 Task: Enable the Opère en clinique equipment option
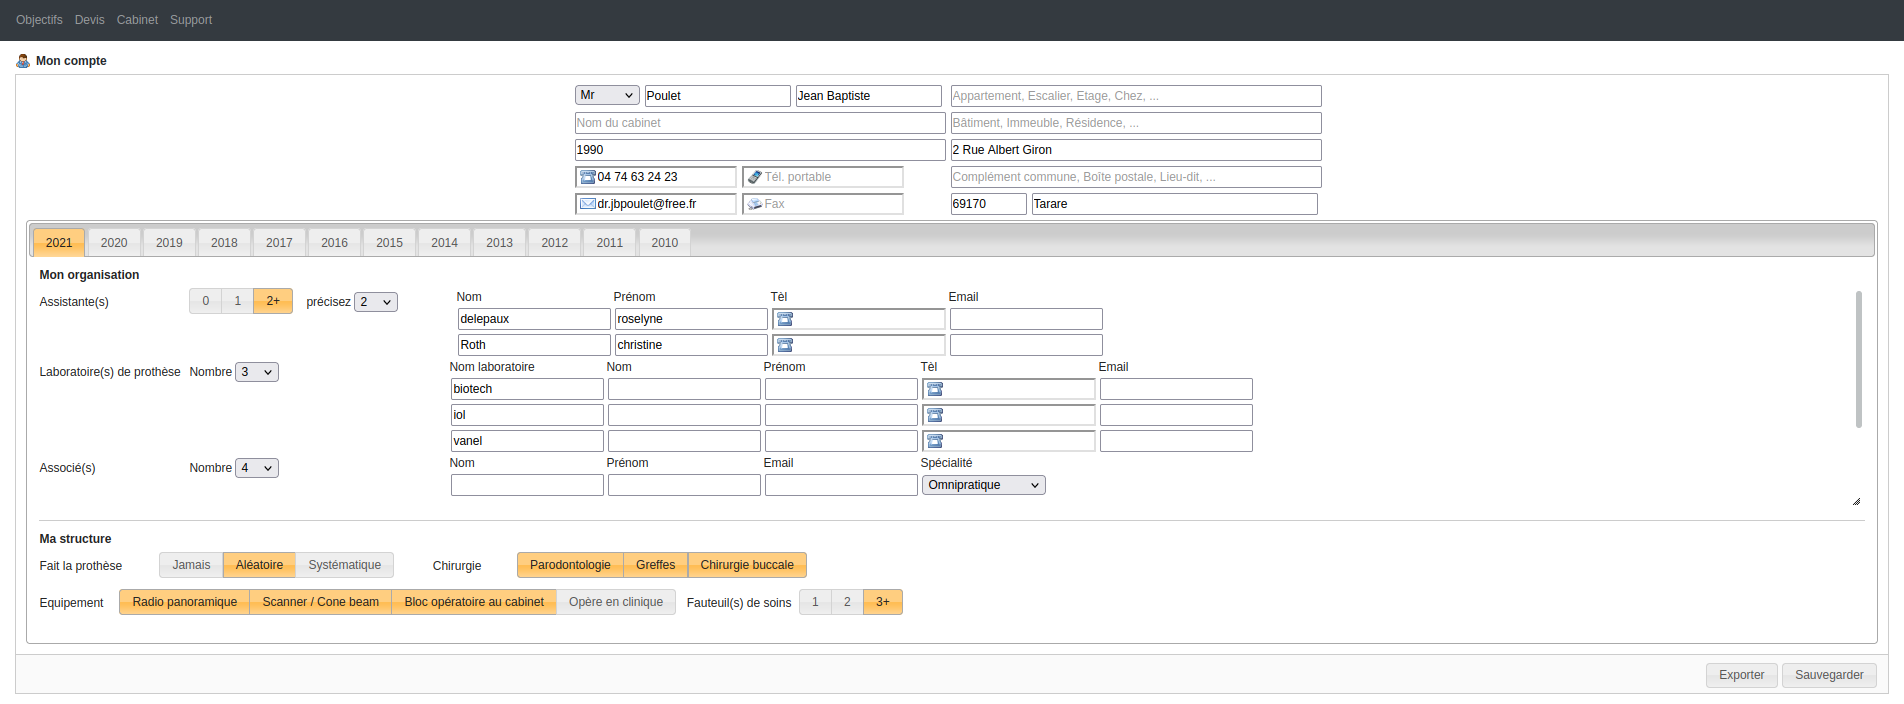click(x=615, y=602)
